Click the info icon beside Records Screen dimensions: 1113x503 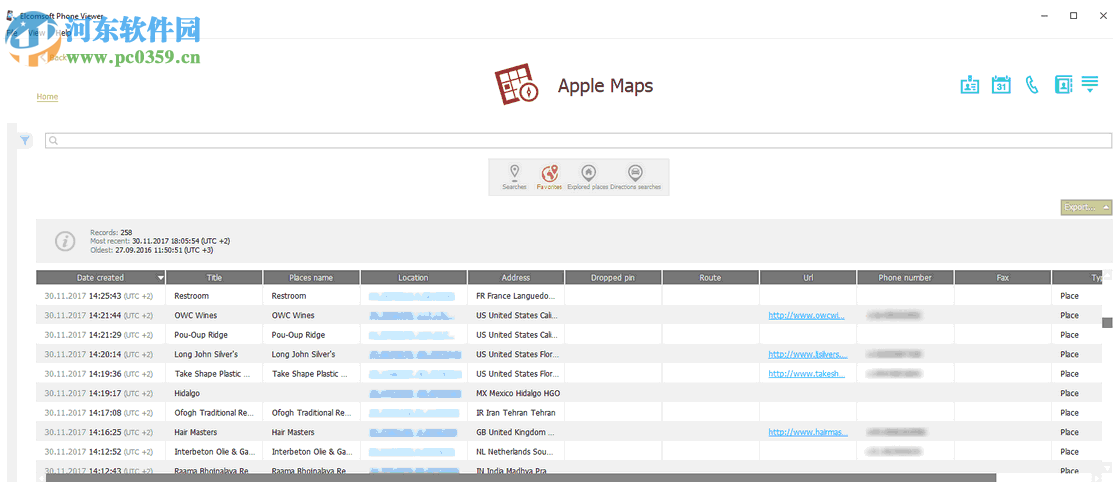[65, 241]
